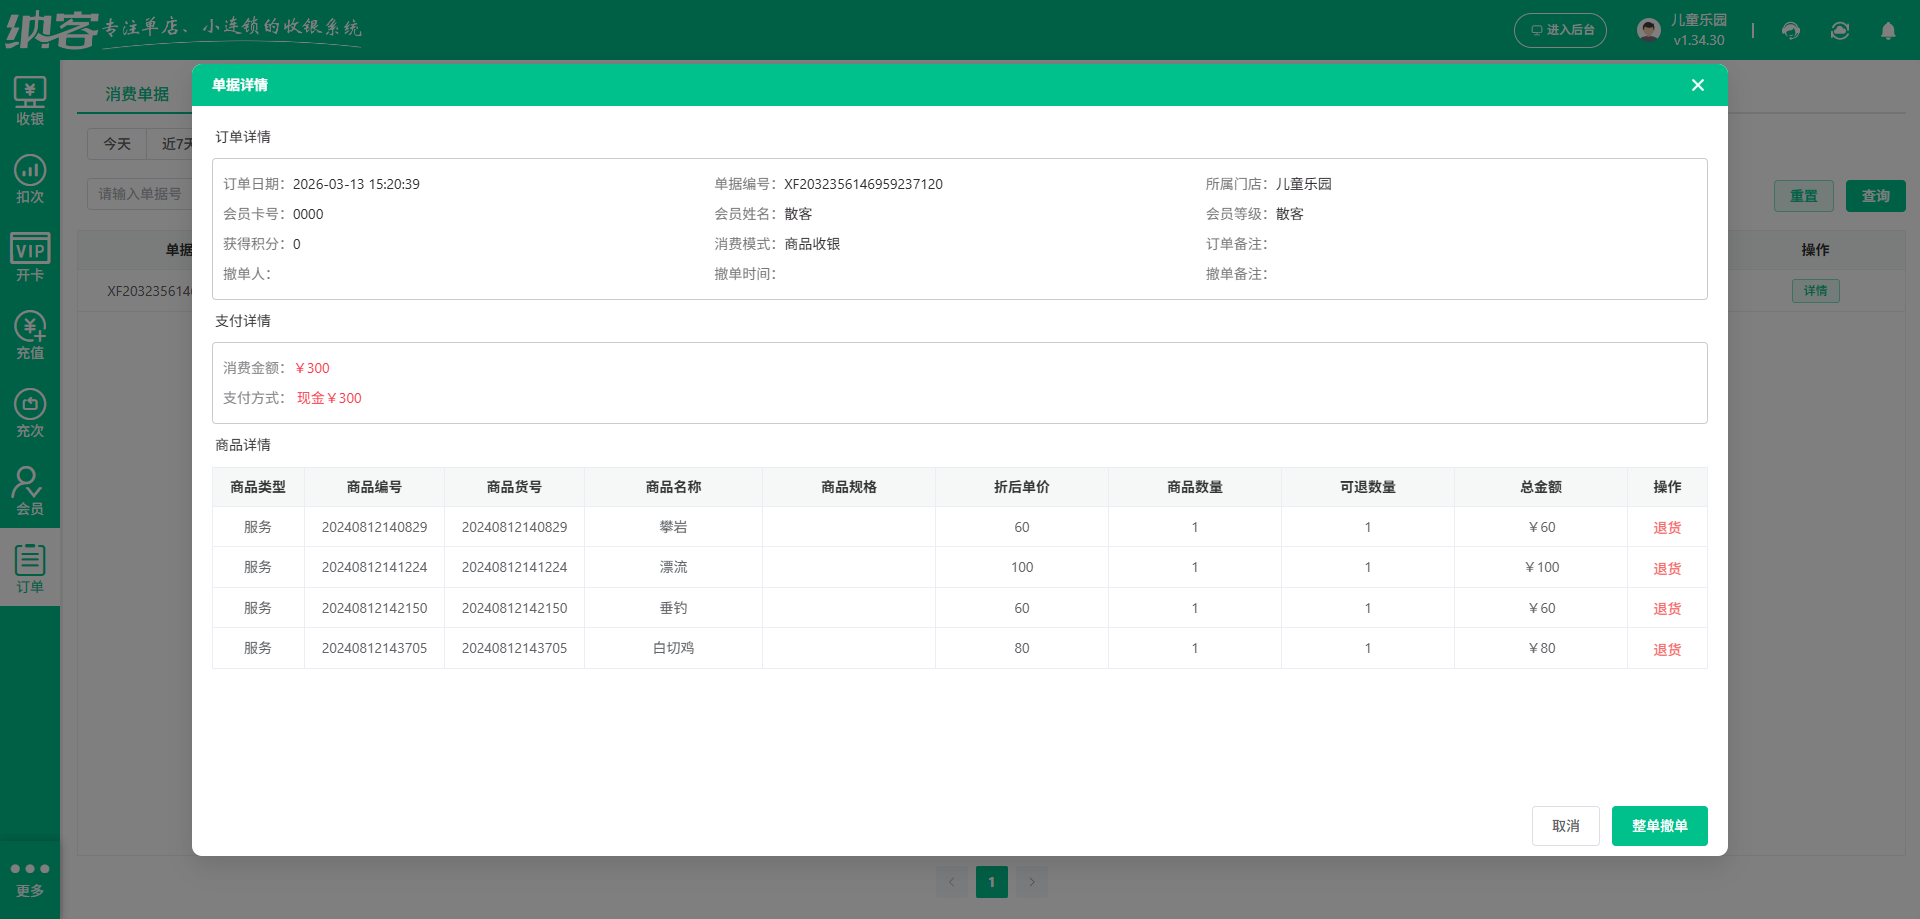Click page 1 in the pagination bar
This screenshot has height=919, width=1920.
[991, 881]
